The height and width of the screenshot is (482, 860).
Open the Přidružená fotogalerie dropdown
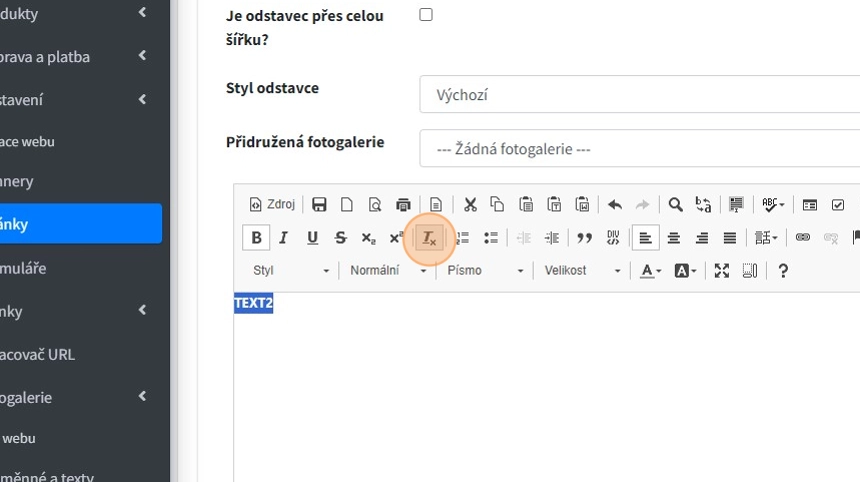[x=640, y=149]
